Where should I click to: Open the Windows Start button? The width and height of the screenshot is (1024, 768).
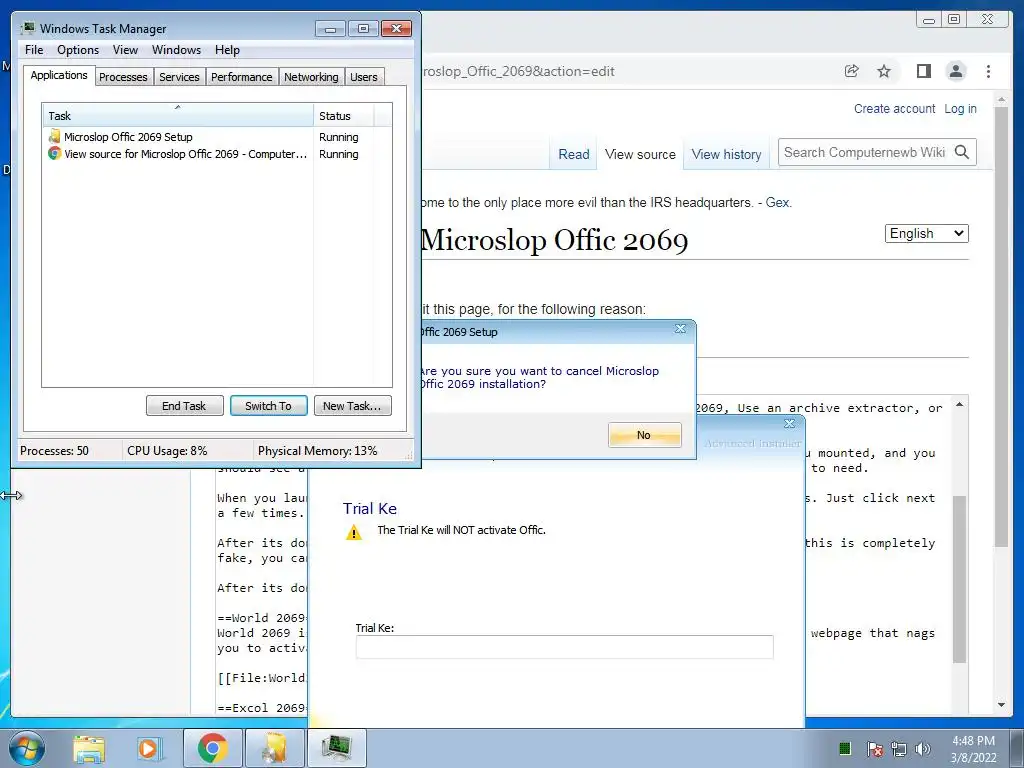tap(27, 748)
